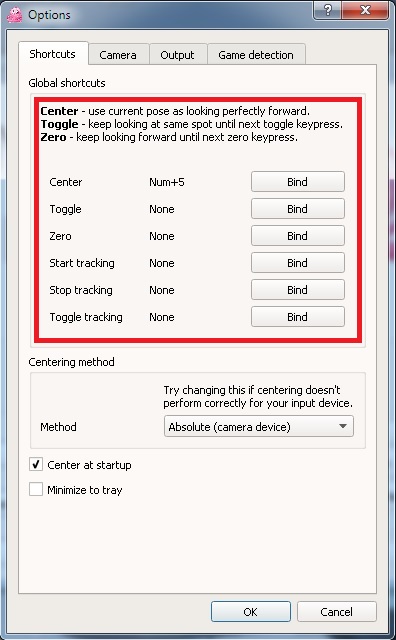Viewport: 396px width, 640px height.
Task: Open the Output tab
Action: [x=177, y=55]
